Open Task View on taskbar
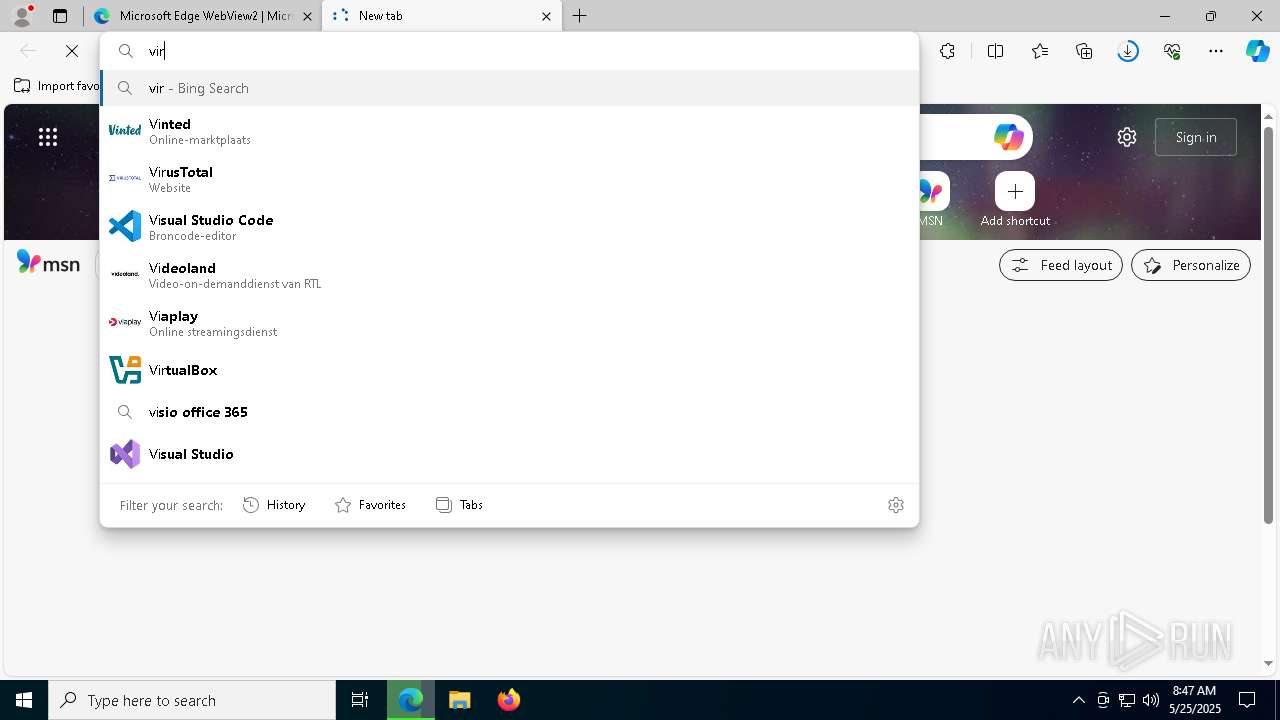The width and height of the screenshot is (1280, 720). click(360, 700)
